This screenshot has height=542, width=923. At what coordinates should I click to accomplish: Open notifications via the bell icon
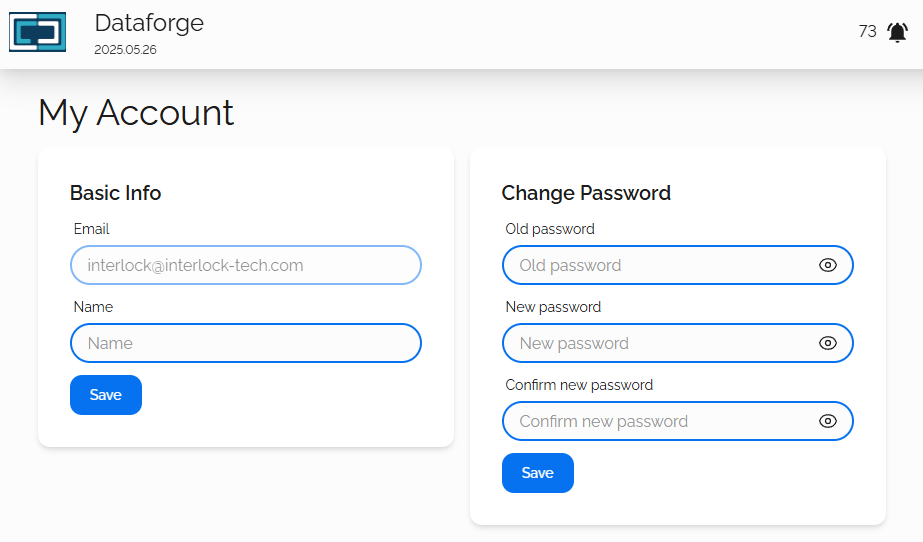897,32
